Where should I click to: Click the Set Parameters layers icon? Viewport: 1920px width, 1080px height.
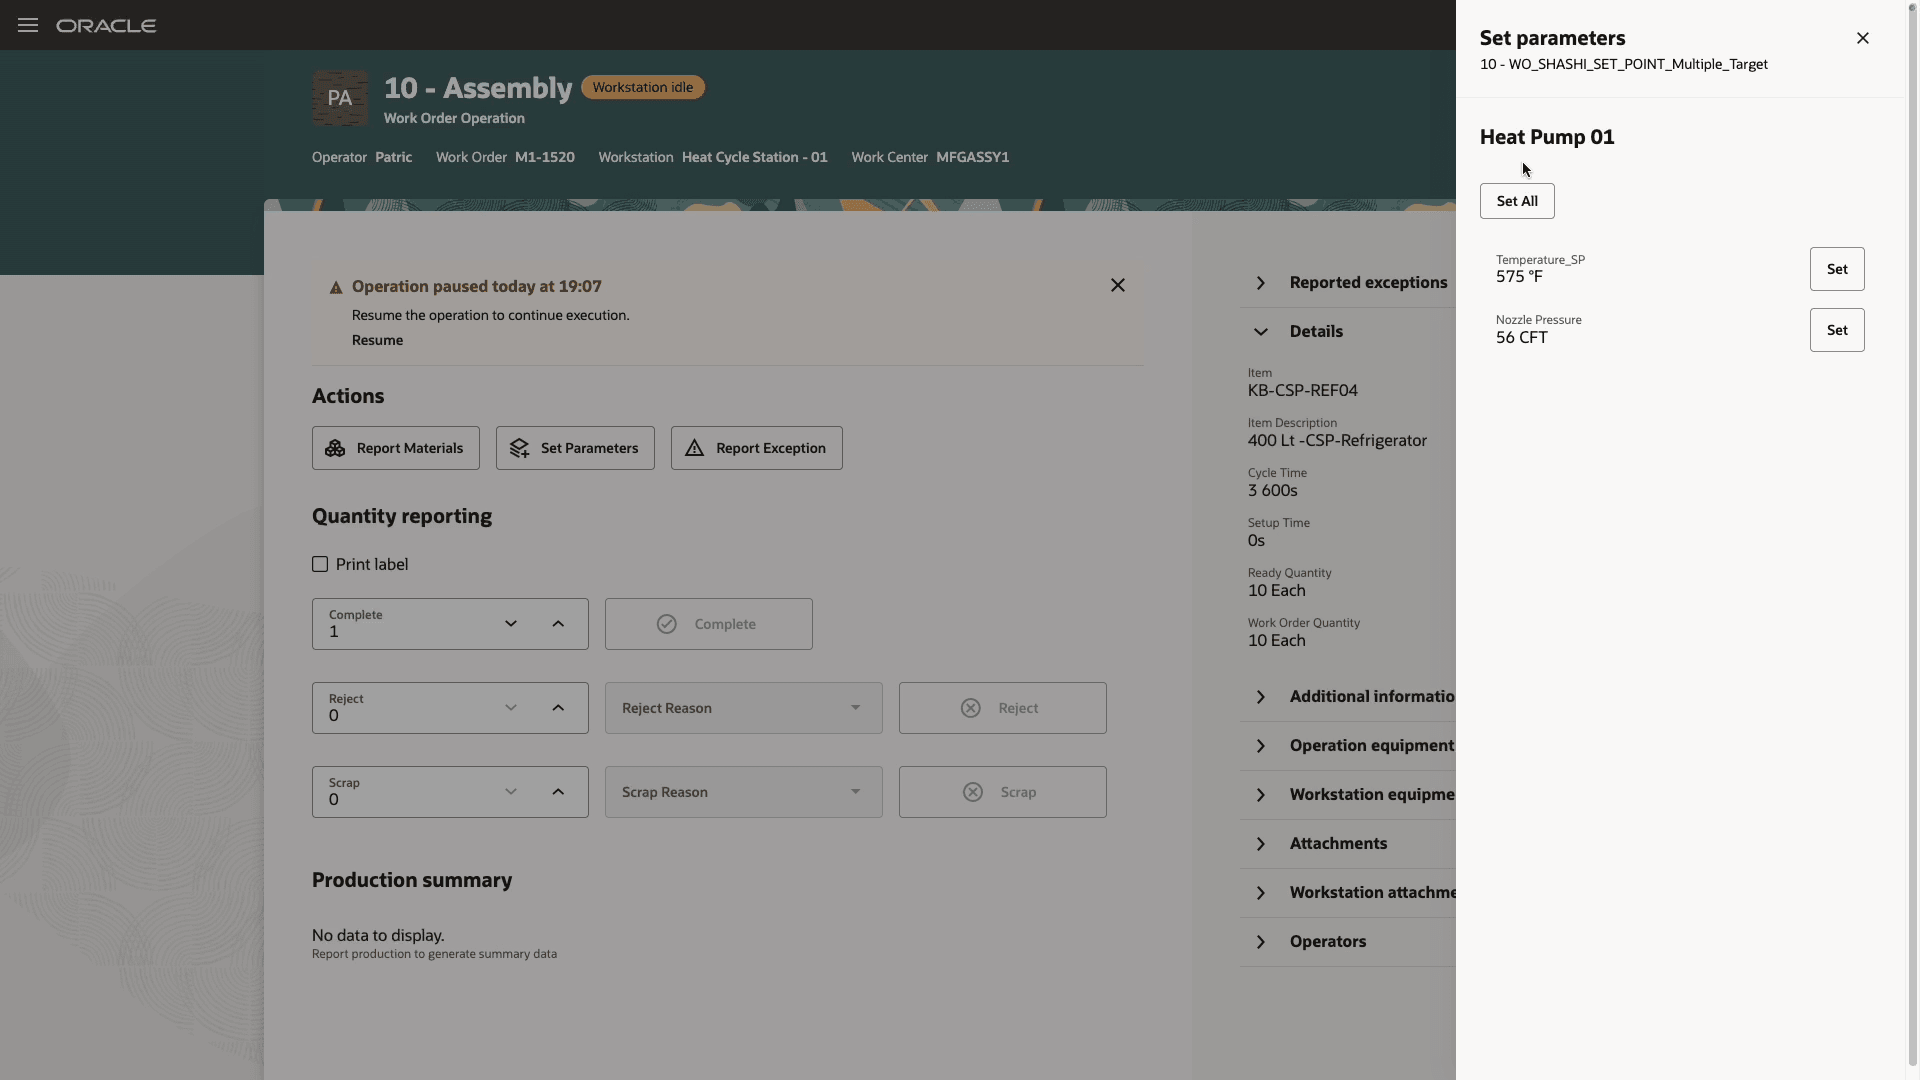pos(519,448)
